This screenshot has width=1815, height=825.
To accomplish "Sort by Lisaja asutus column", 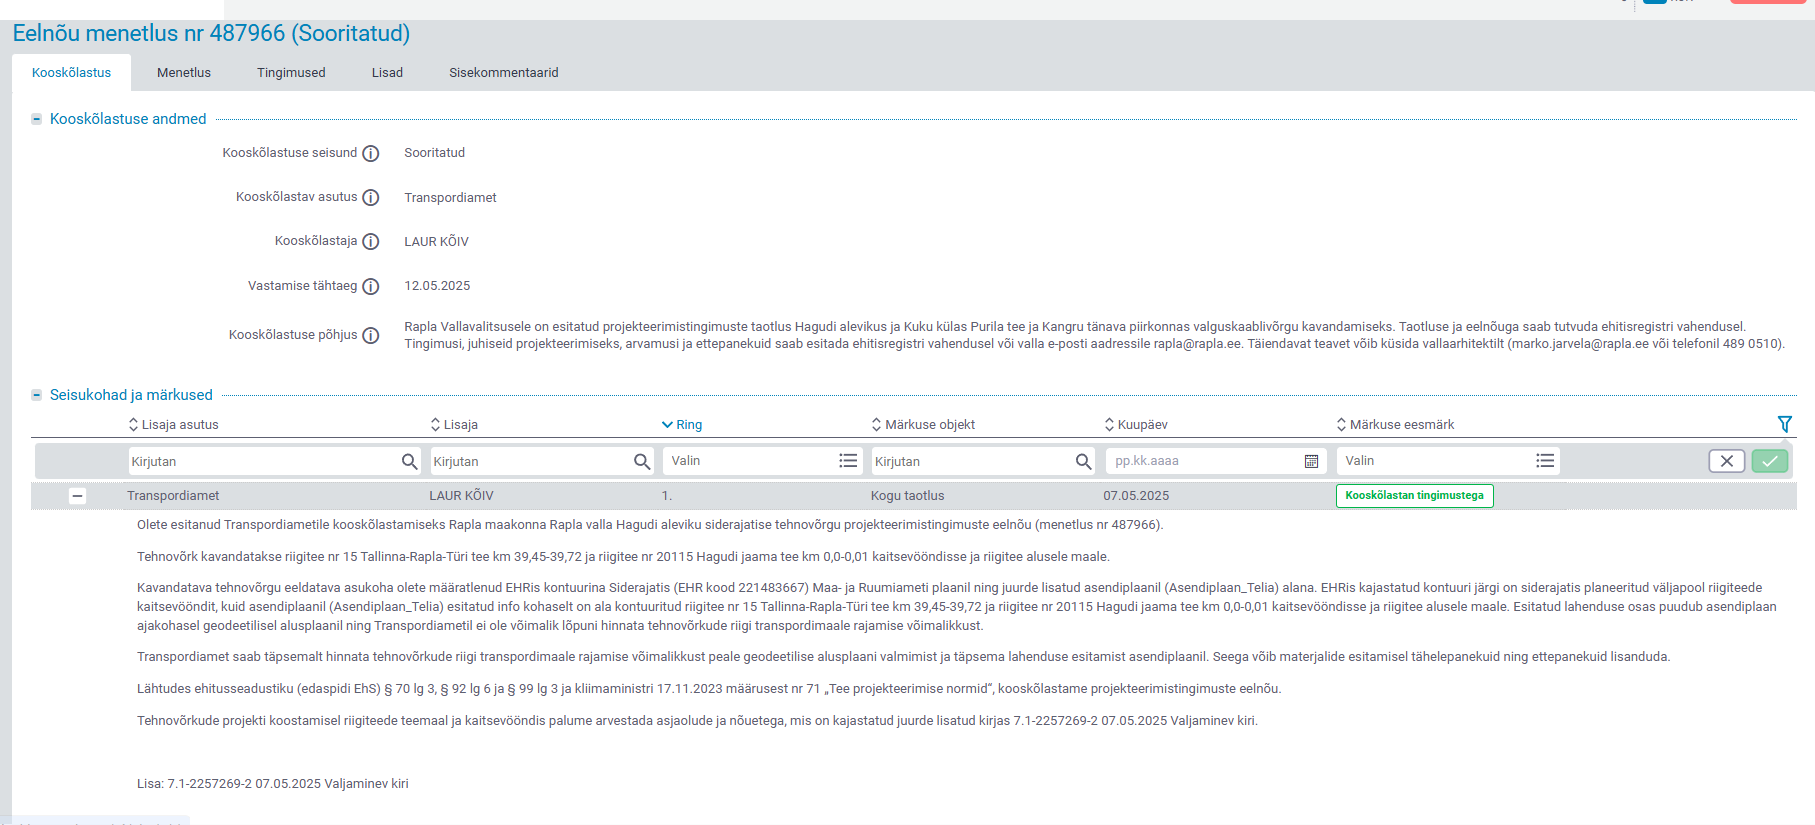I will [x=173, y=425].
